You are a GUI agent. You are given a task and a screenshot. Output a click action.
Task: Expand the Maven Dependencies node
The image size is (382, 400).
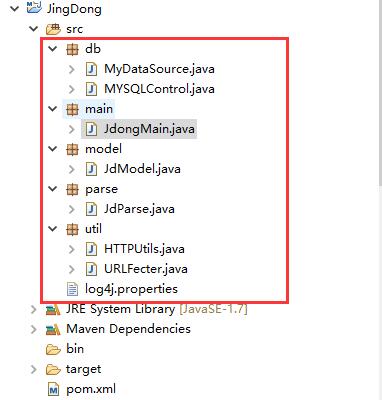point(33,329)
